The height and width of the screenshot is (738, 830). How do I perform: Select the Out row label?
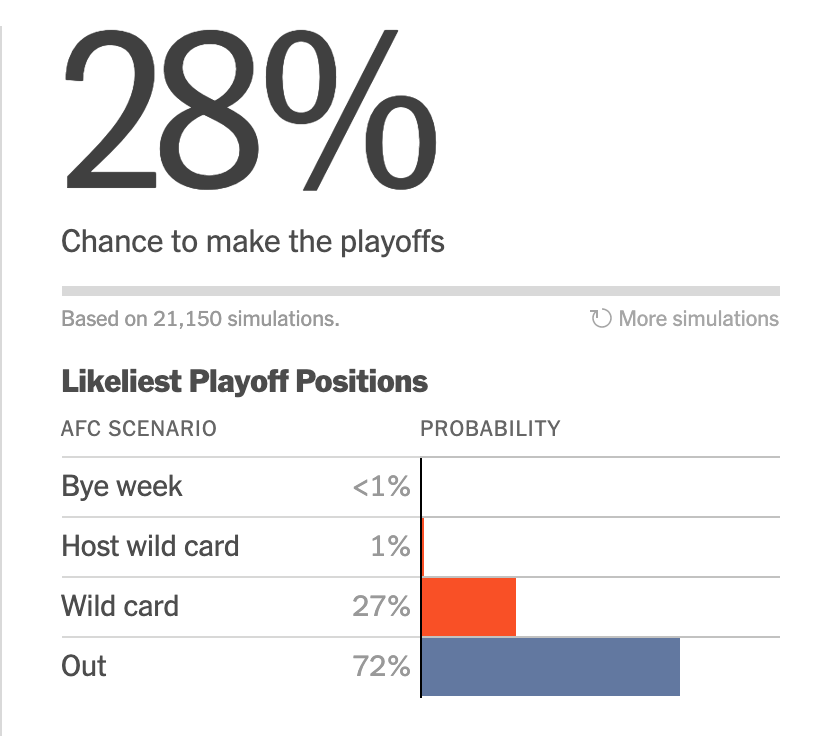click(x=84, y=666)
